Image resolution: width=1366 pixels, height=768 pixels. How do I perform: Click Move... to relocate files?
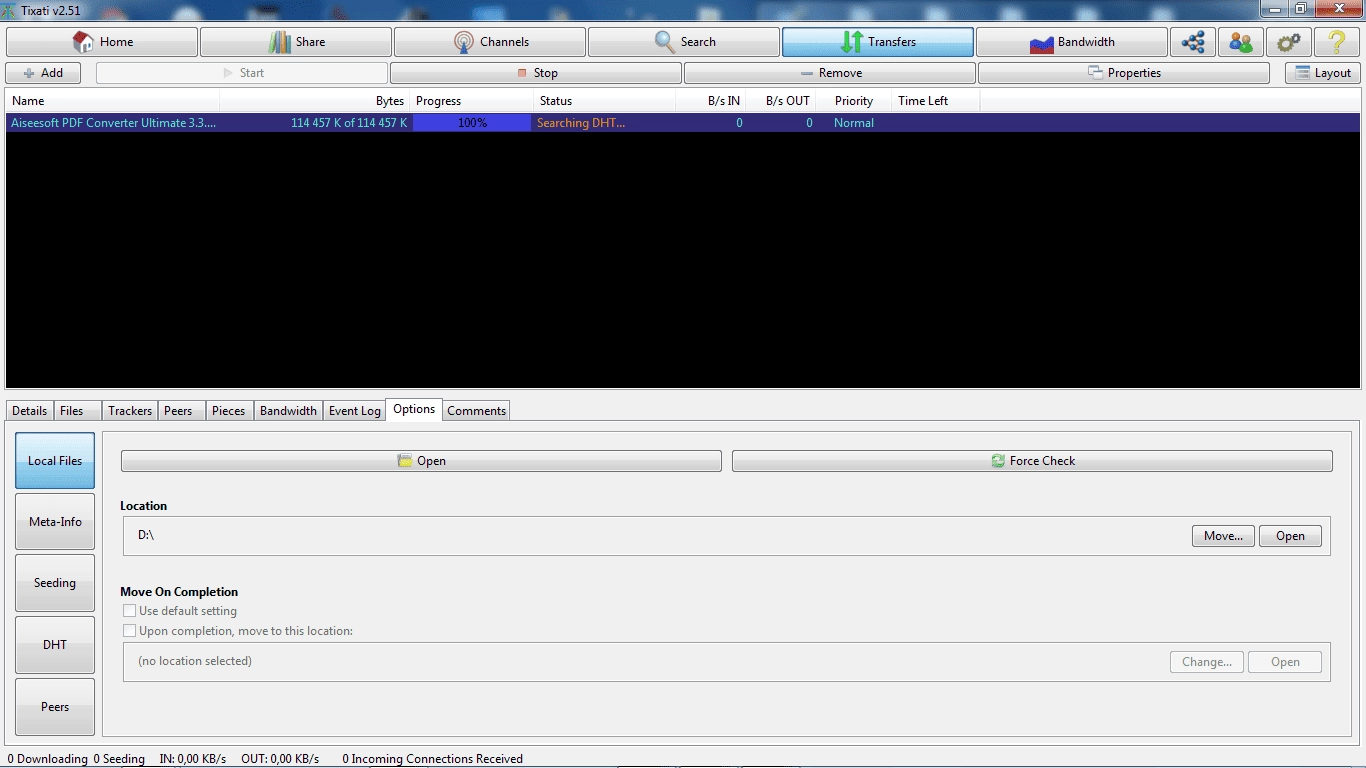[1223, 536]
